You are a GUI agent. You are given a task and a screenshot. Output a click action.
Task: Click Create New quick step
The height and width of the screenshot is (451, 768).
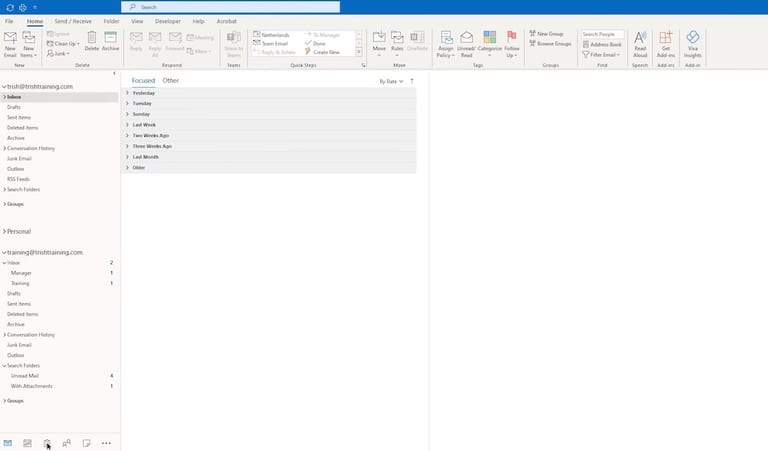point(322,52)
